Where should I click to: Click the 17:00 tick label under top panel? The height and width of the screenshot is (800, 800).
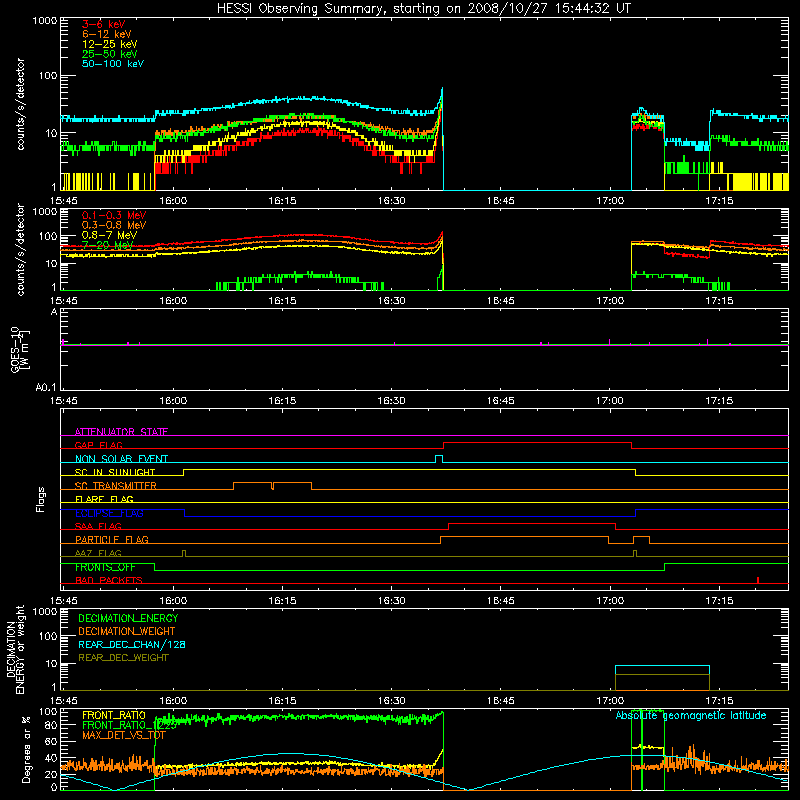tap(610, 201)
